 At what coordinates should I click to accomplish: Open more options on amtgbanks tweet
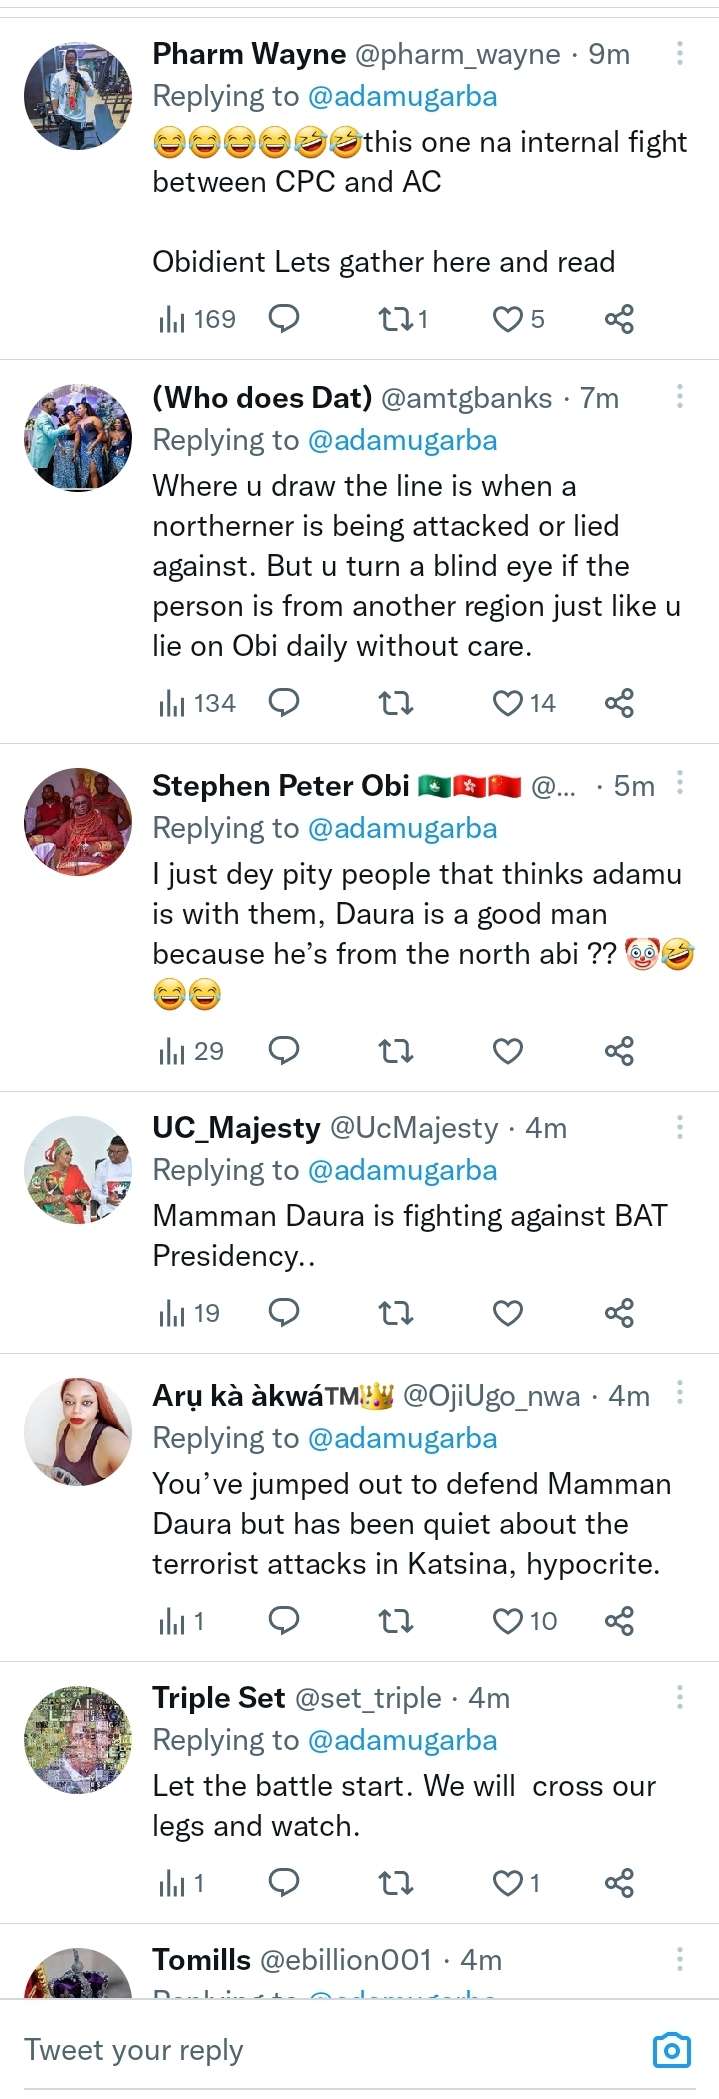pyautogui.click(x=680, y=397)
